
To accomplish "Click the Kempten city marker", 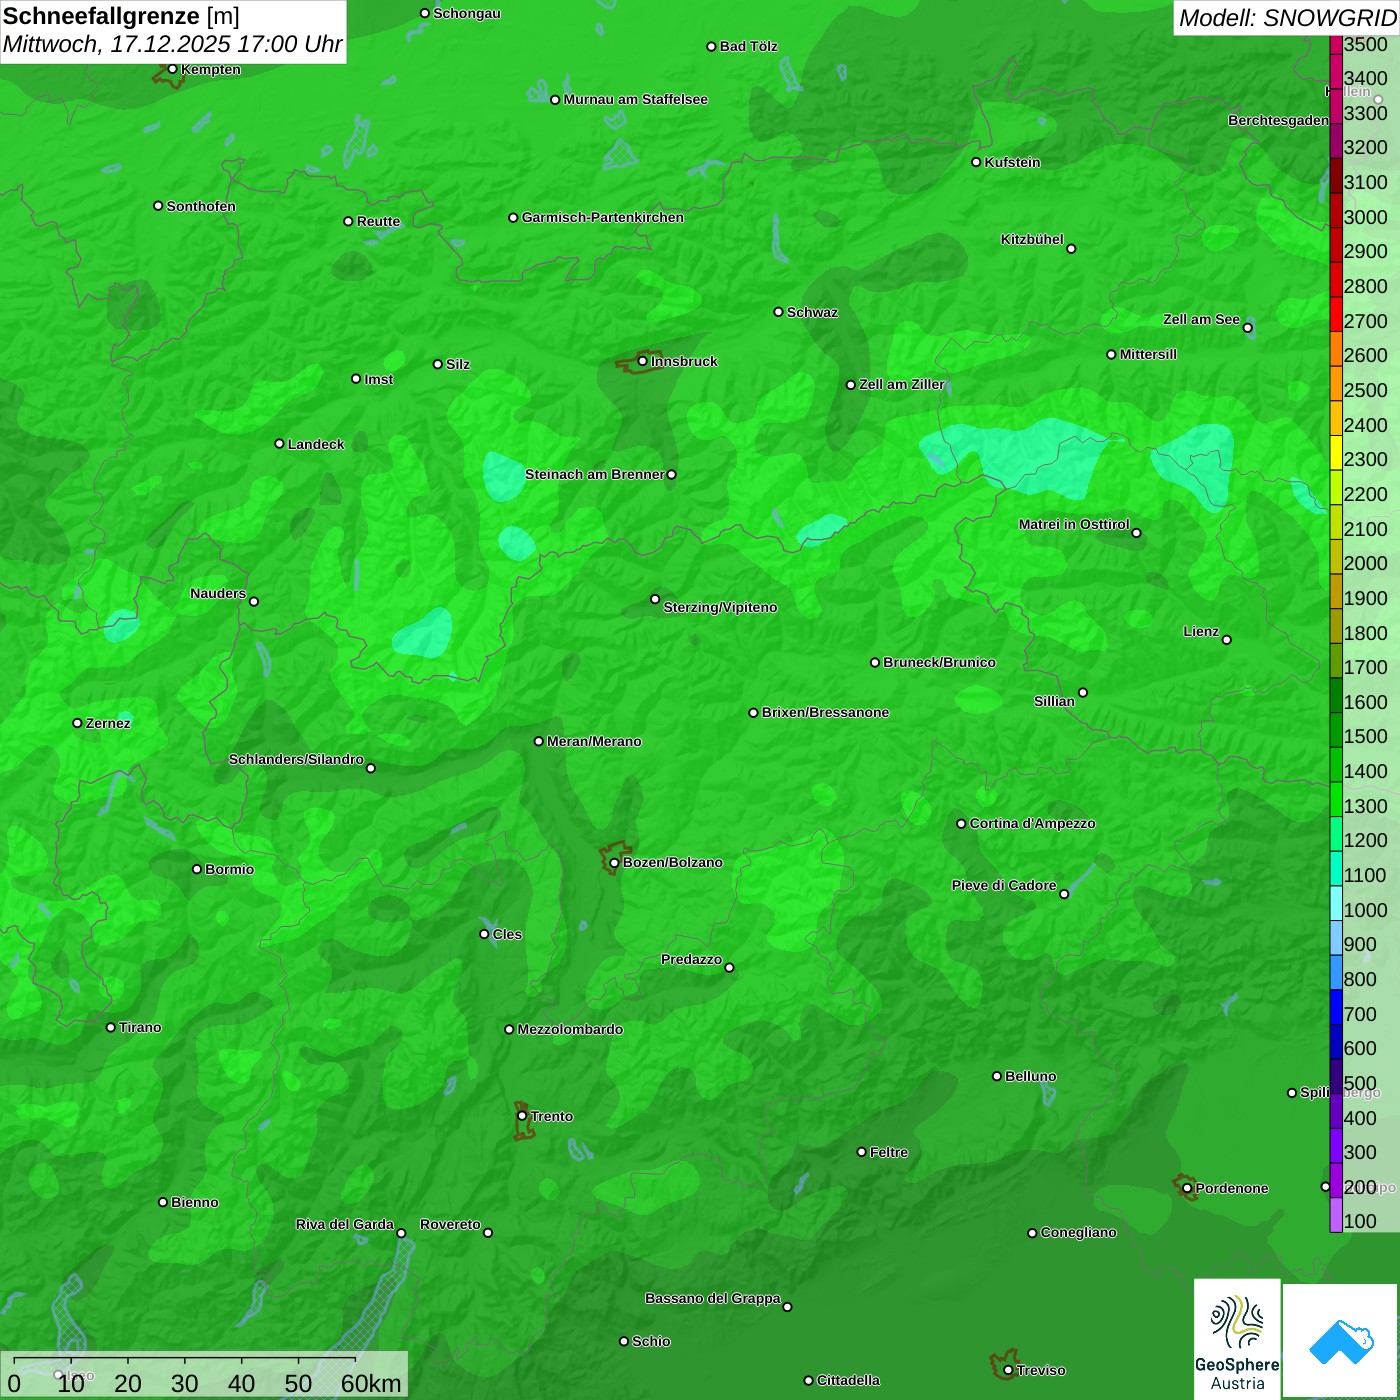I will coord(172,69).
